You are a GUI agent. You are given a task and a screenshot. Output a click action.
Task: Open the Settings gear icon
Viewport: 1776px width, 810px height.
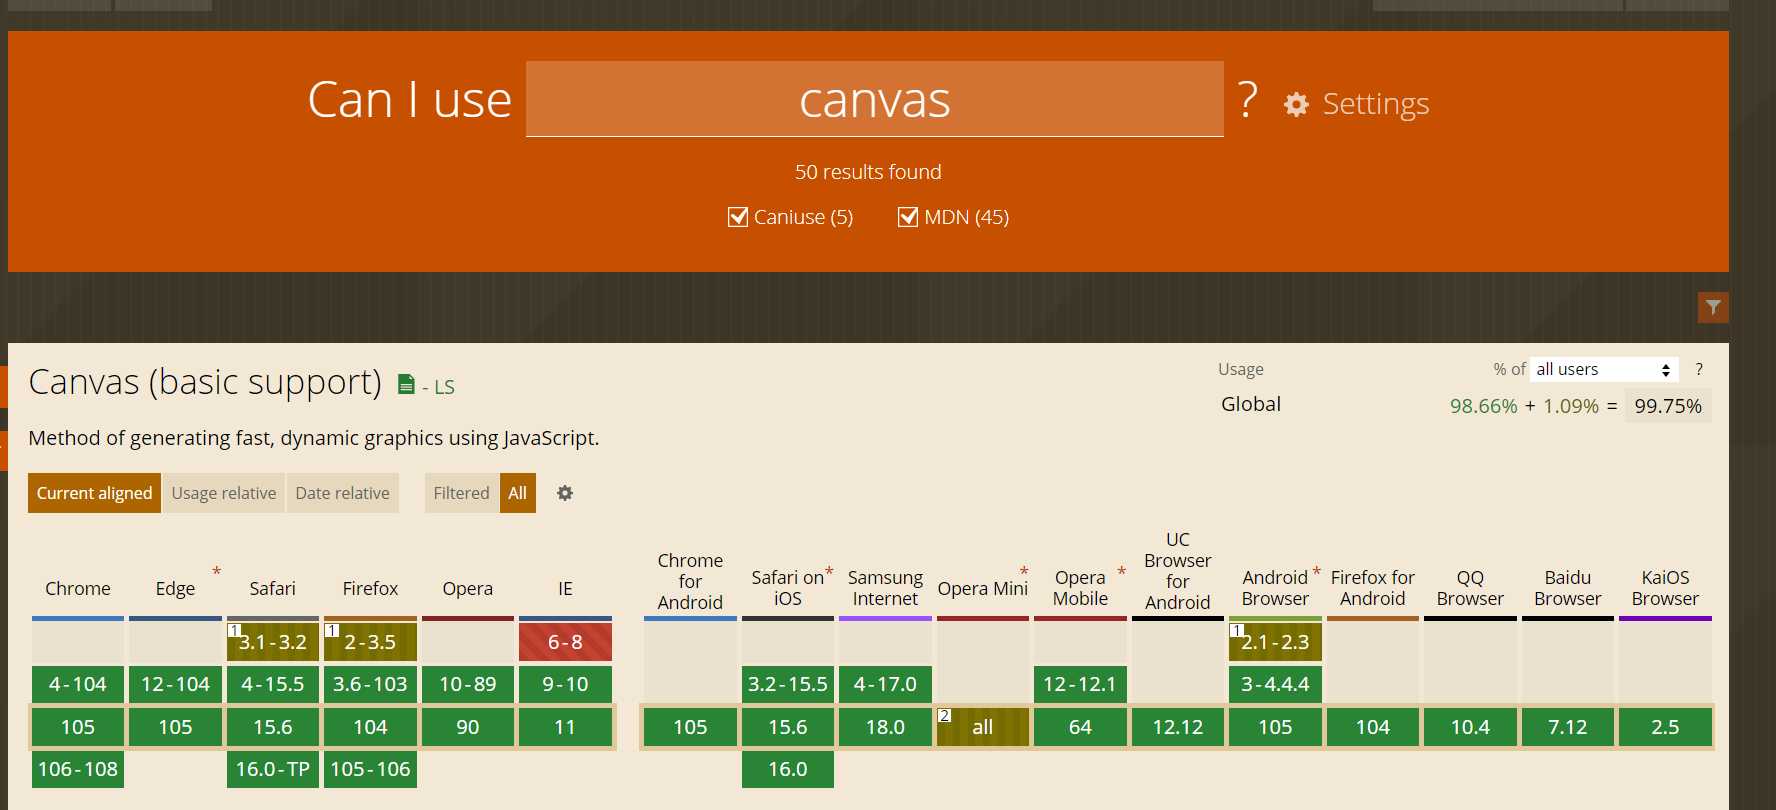coord(1296,104)
